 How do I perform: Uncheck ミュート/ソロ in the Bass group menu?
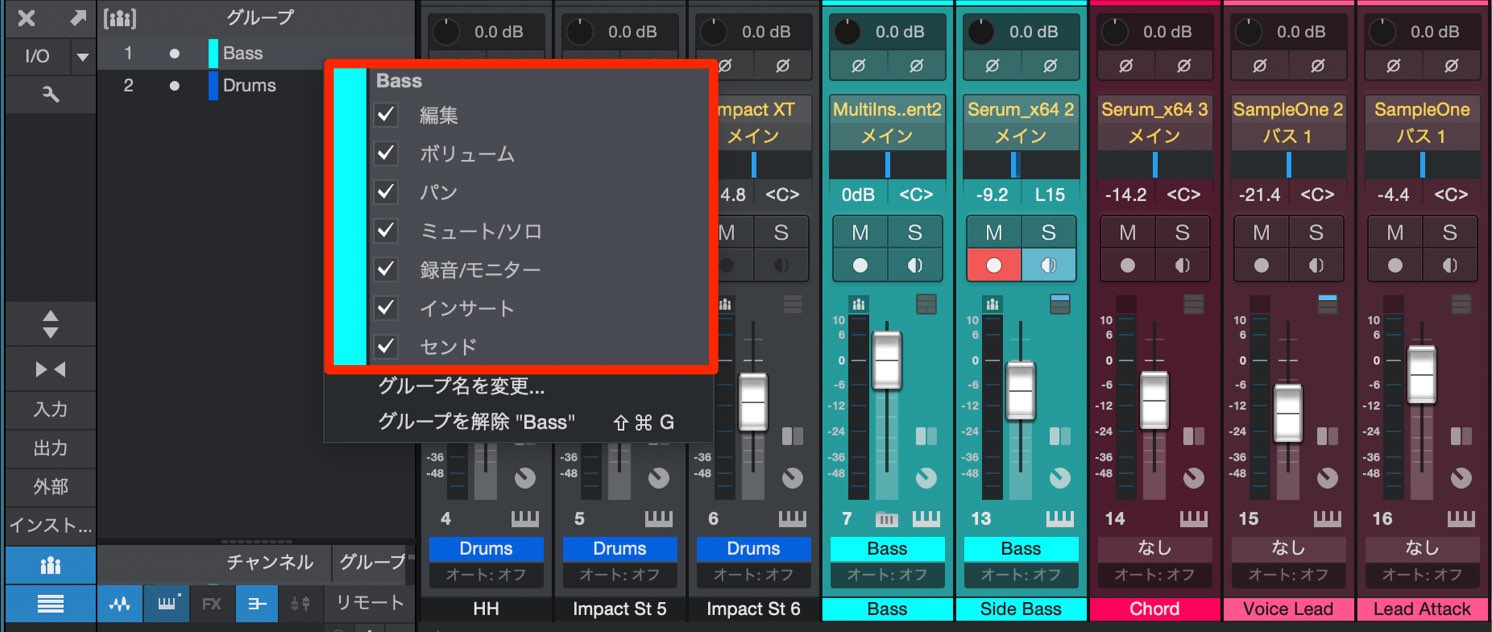(386, 231)
